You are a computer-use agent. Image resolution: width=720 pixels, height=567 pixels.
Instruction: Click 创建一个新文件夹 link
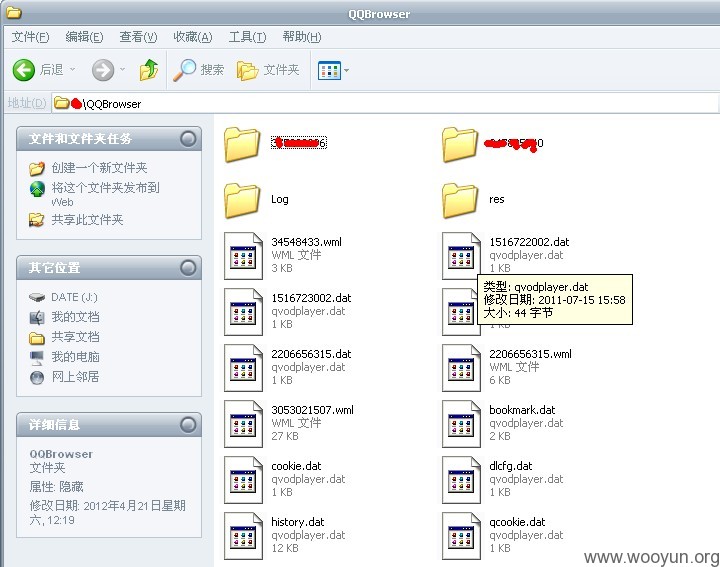pyautogui.click(x=99, y=168)
